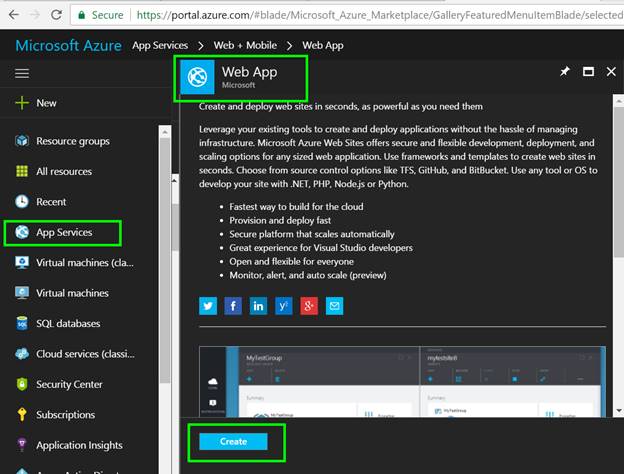
Task: Open Resource groups in sidebar
Action: 73,141
